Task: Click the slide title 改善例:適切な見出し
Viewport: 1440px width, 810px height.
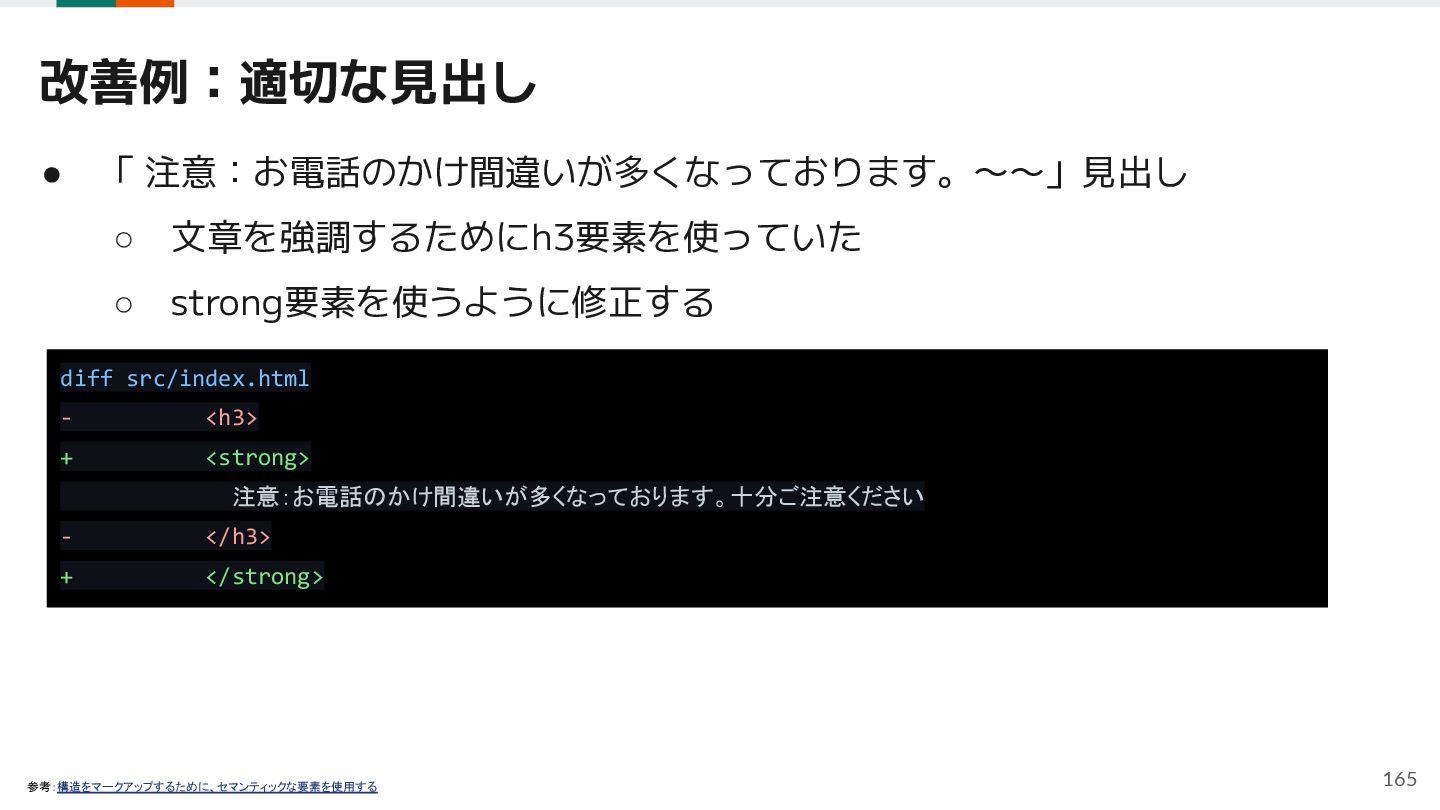Action: point(288,83)
